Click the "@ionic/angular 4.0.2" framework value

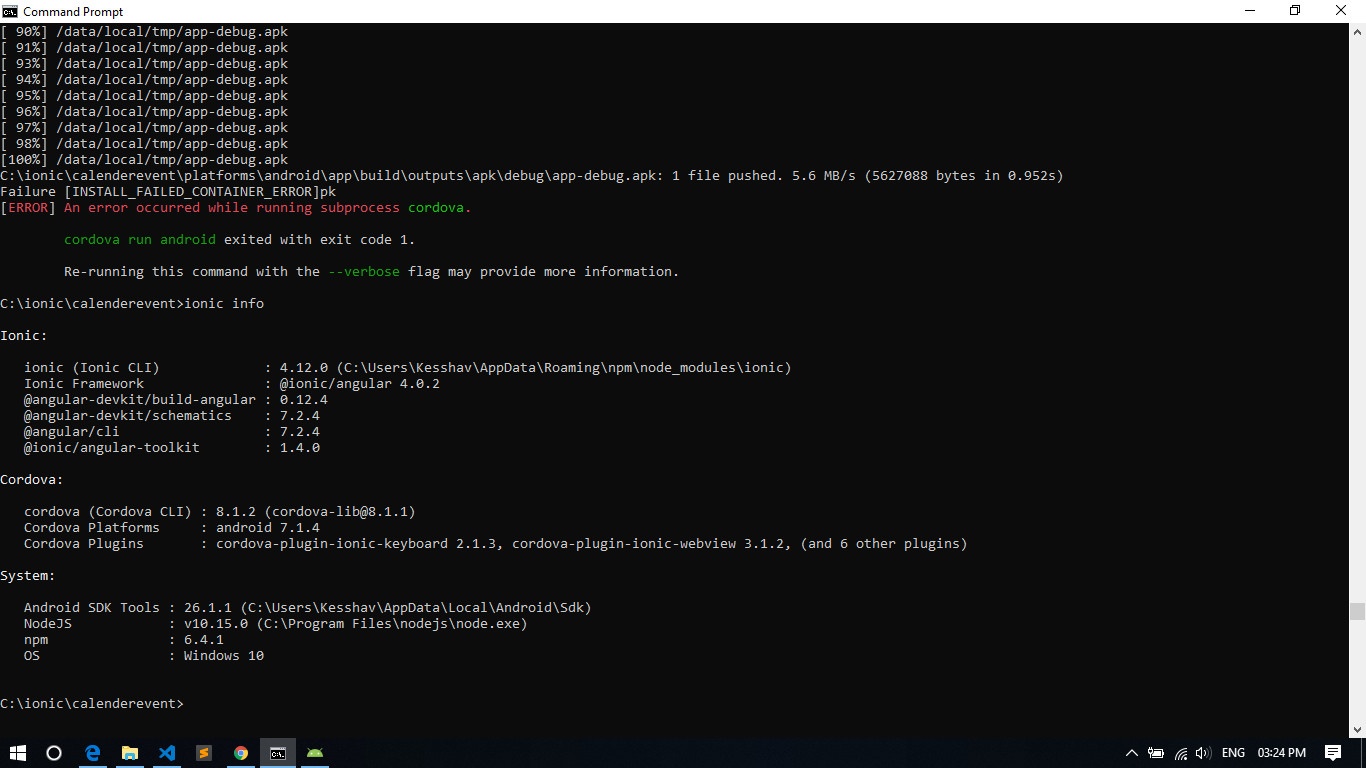tap(360, 384)
